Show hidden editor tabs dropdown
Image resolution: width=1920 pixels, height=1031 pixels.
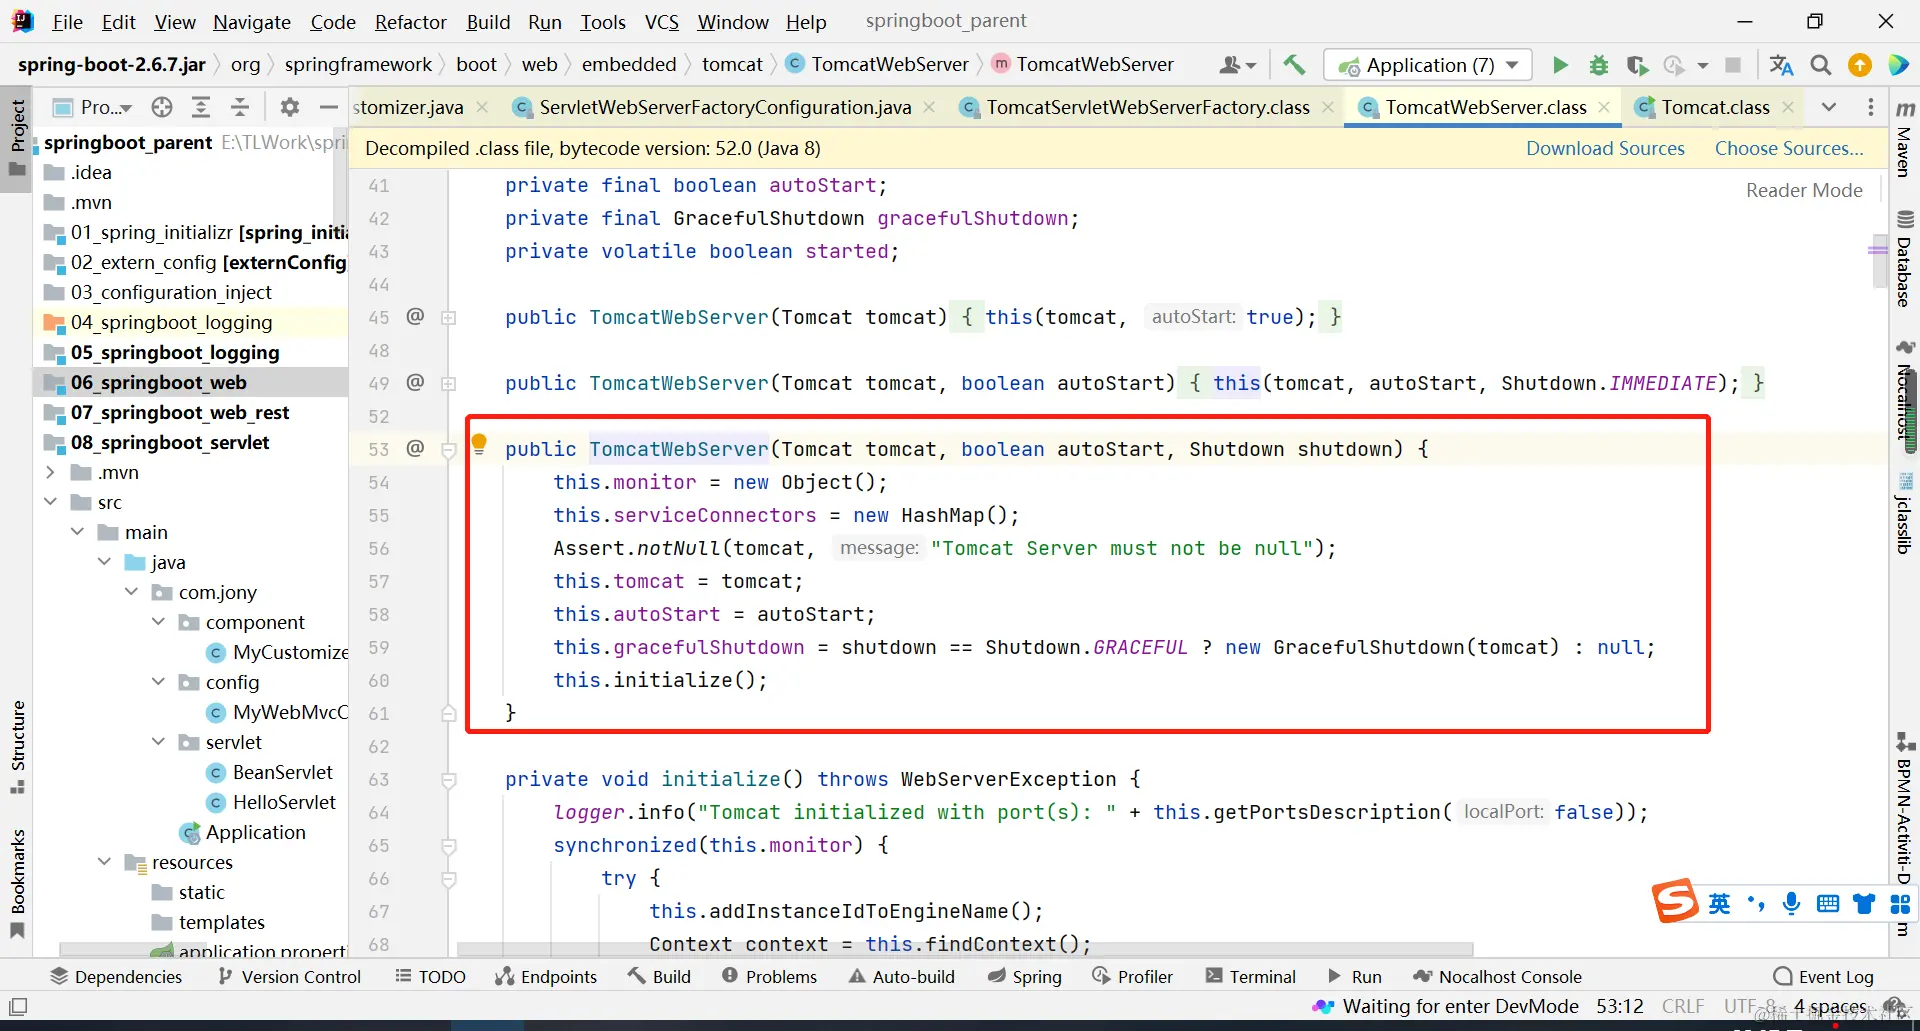point(1829,107)
